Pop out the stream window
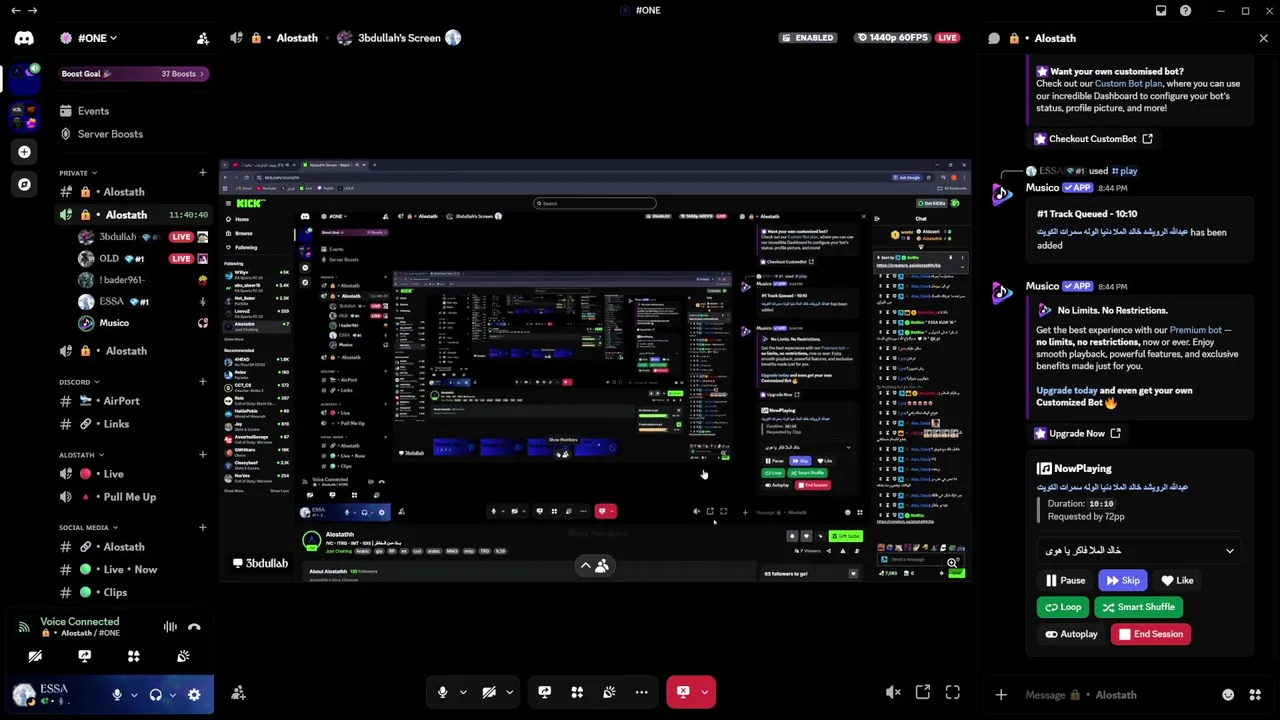The width and height of the screenshot is (1280, 720). (x=923, y=692)
